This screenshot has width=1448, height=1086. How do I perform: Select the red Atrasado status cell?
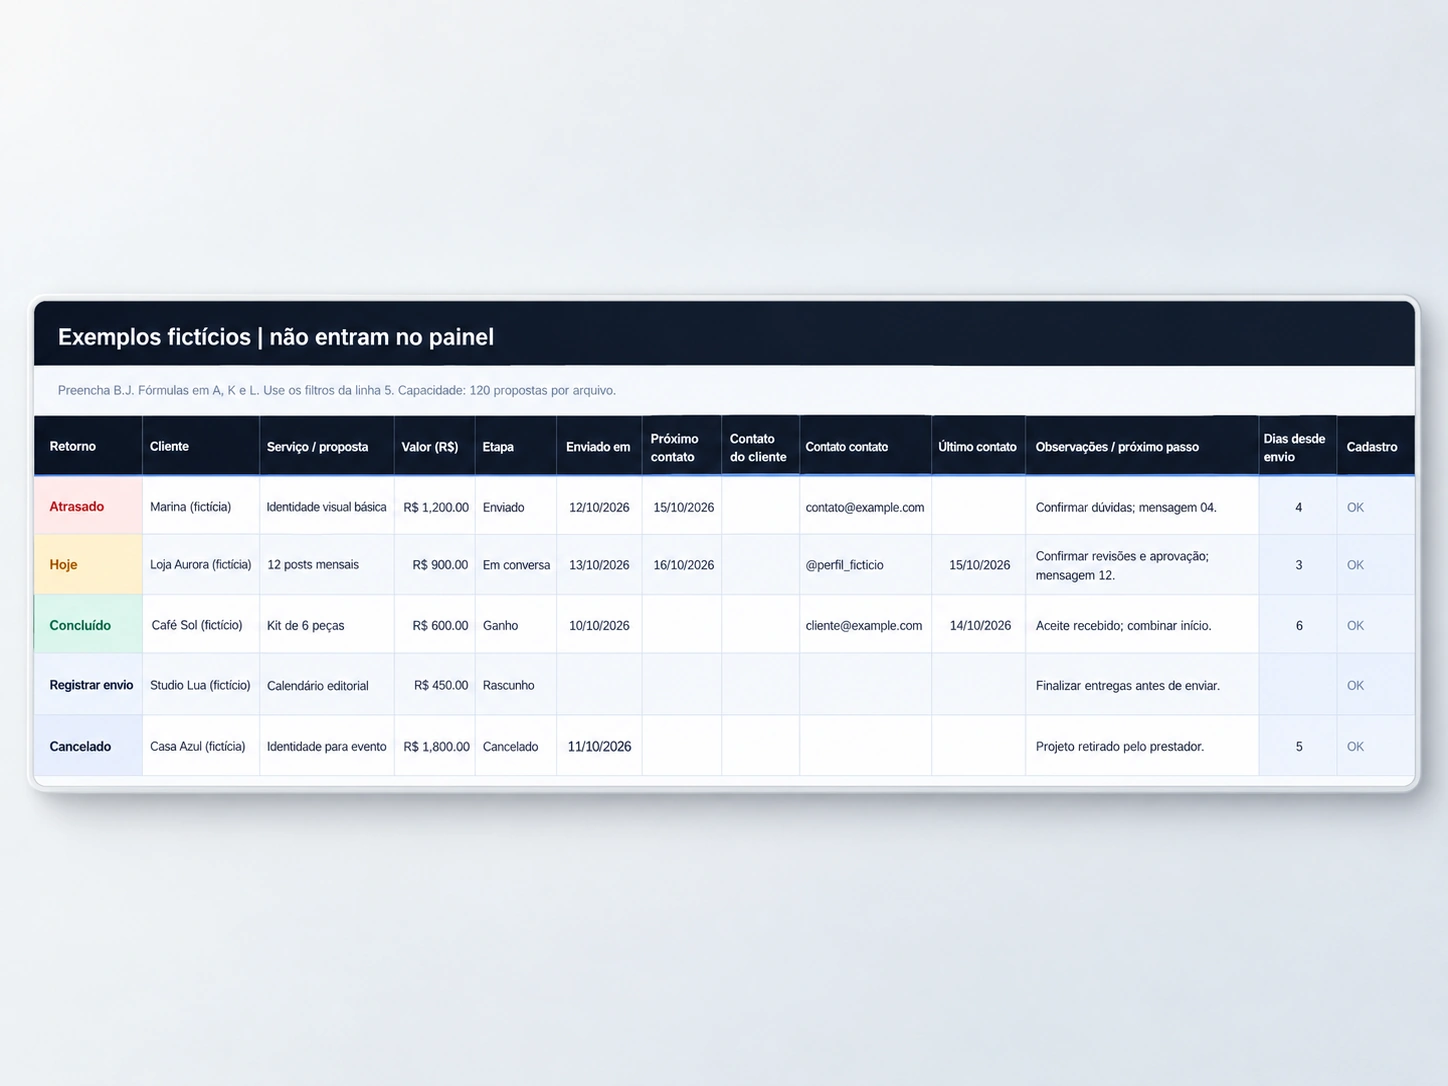click(x=88, y=506)
